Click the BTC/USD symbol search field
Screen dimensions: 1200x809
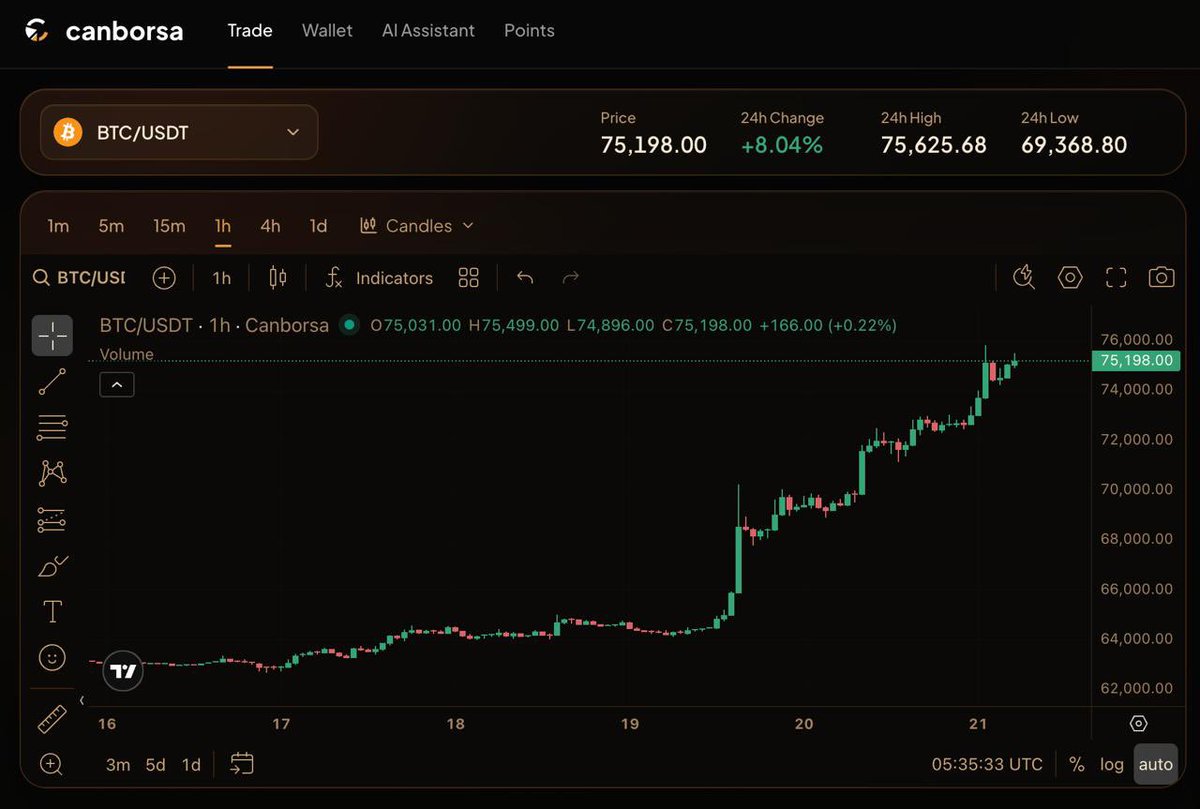pyautogui.click(x=79, y=278)
